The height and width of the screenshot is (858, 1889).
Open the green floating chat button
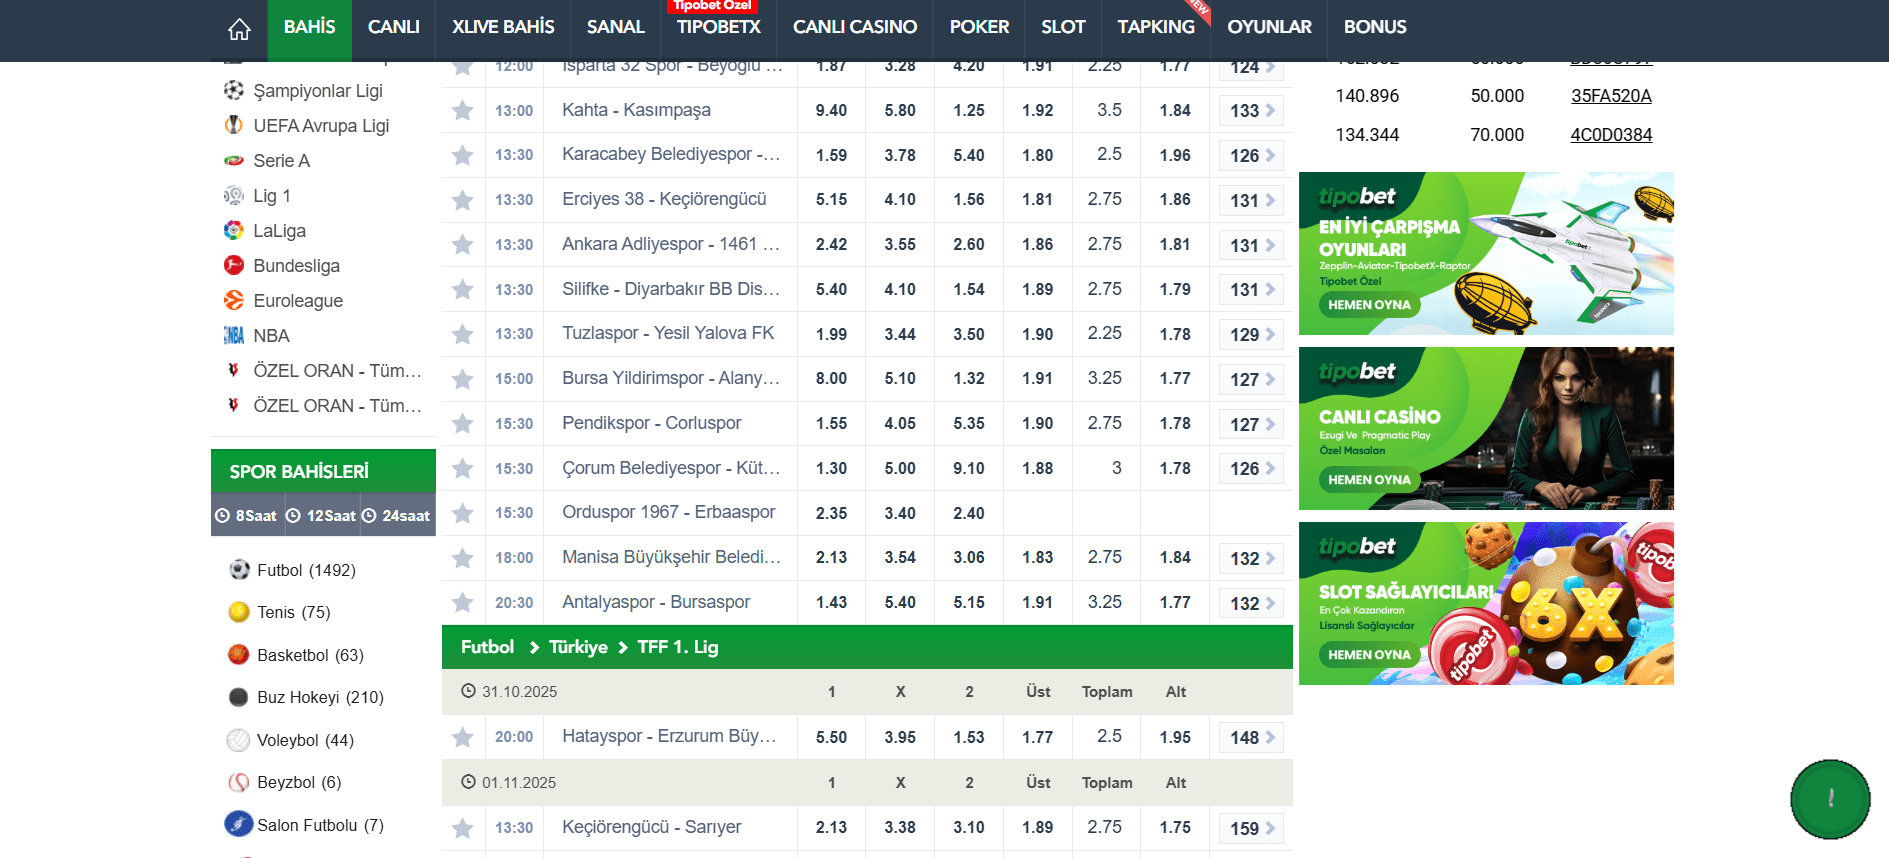pyautogui.click(x=1829, y=798)
